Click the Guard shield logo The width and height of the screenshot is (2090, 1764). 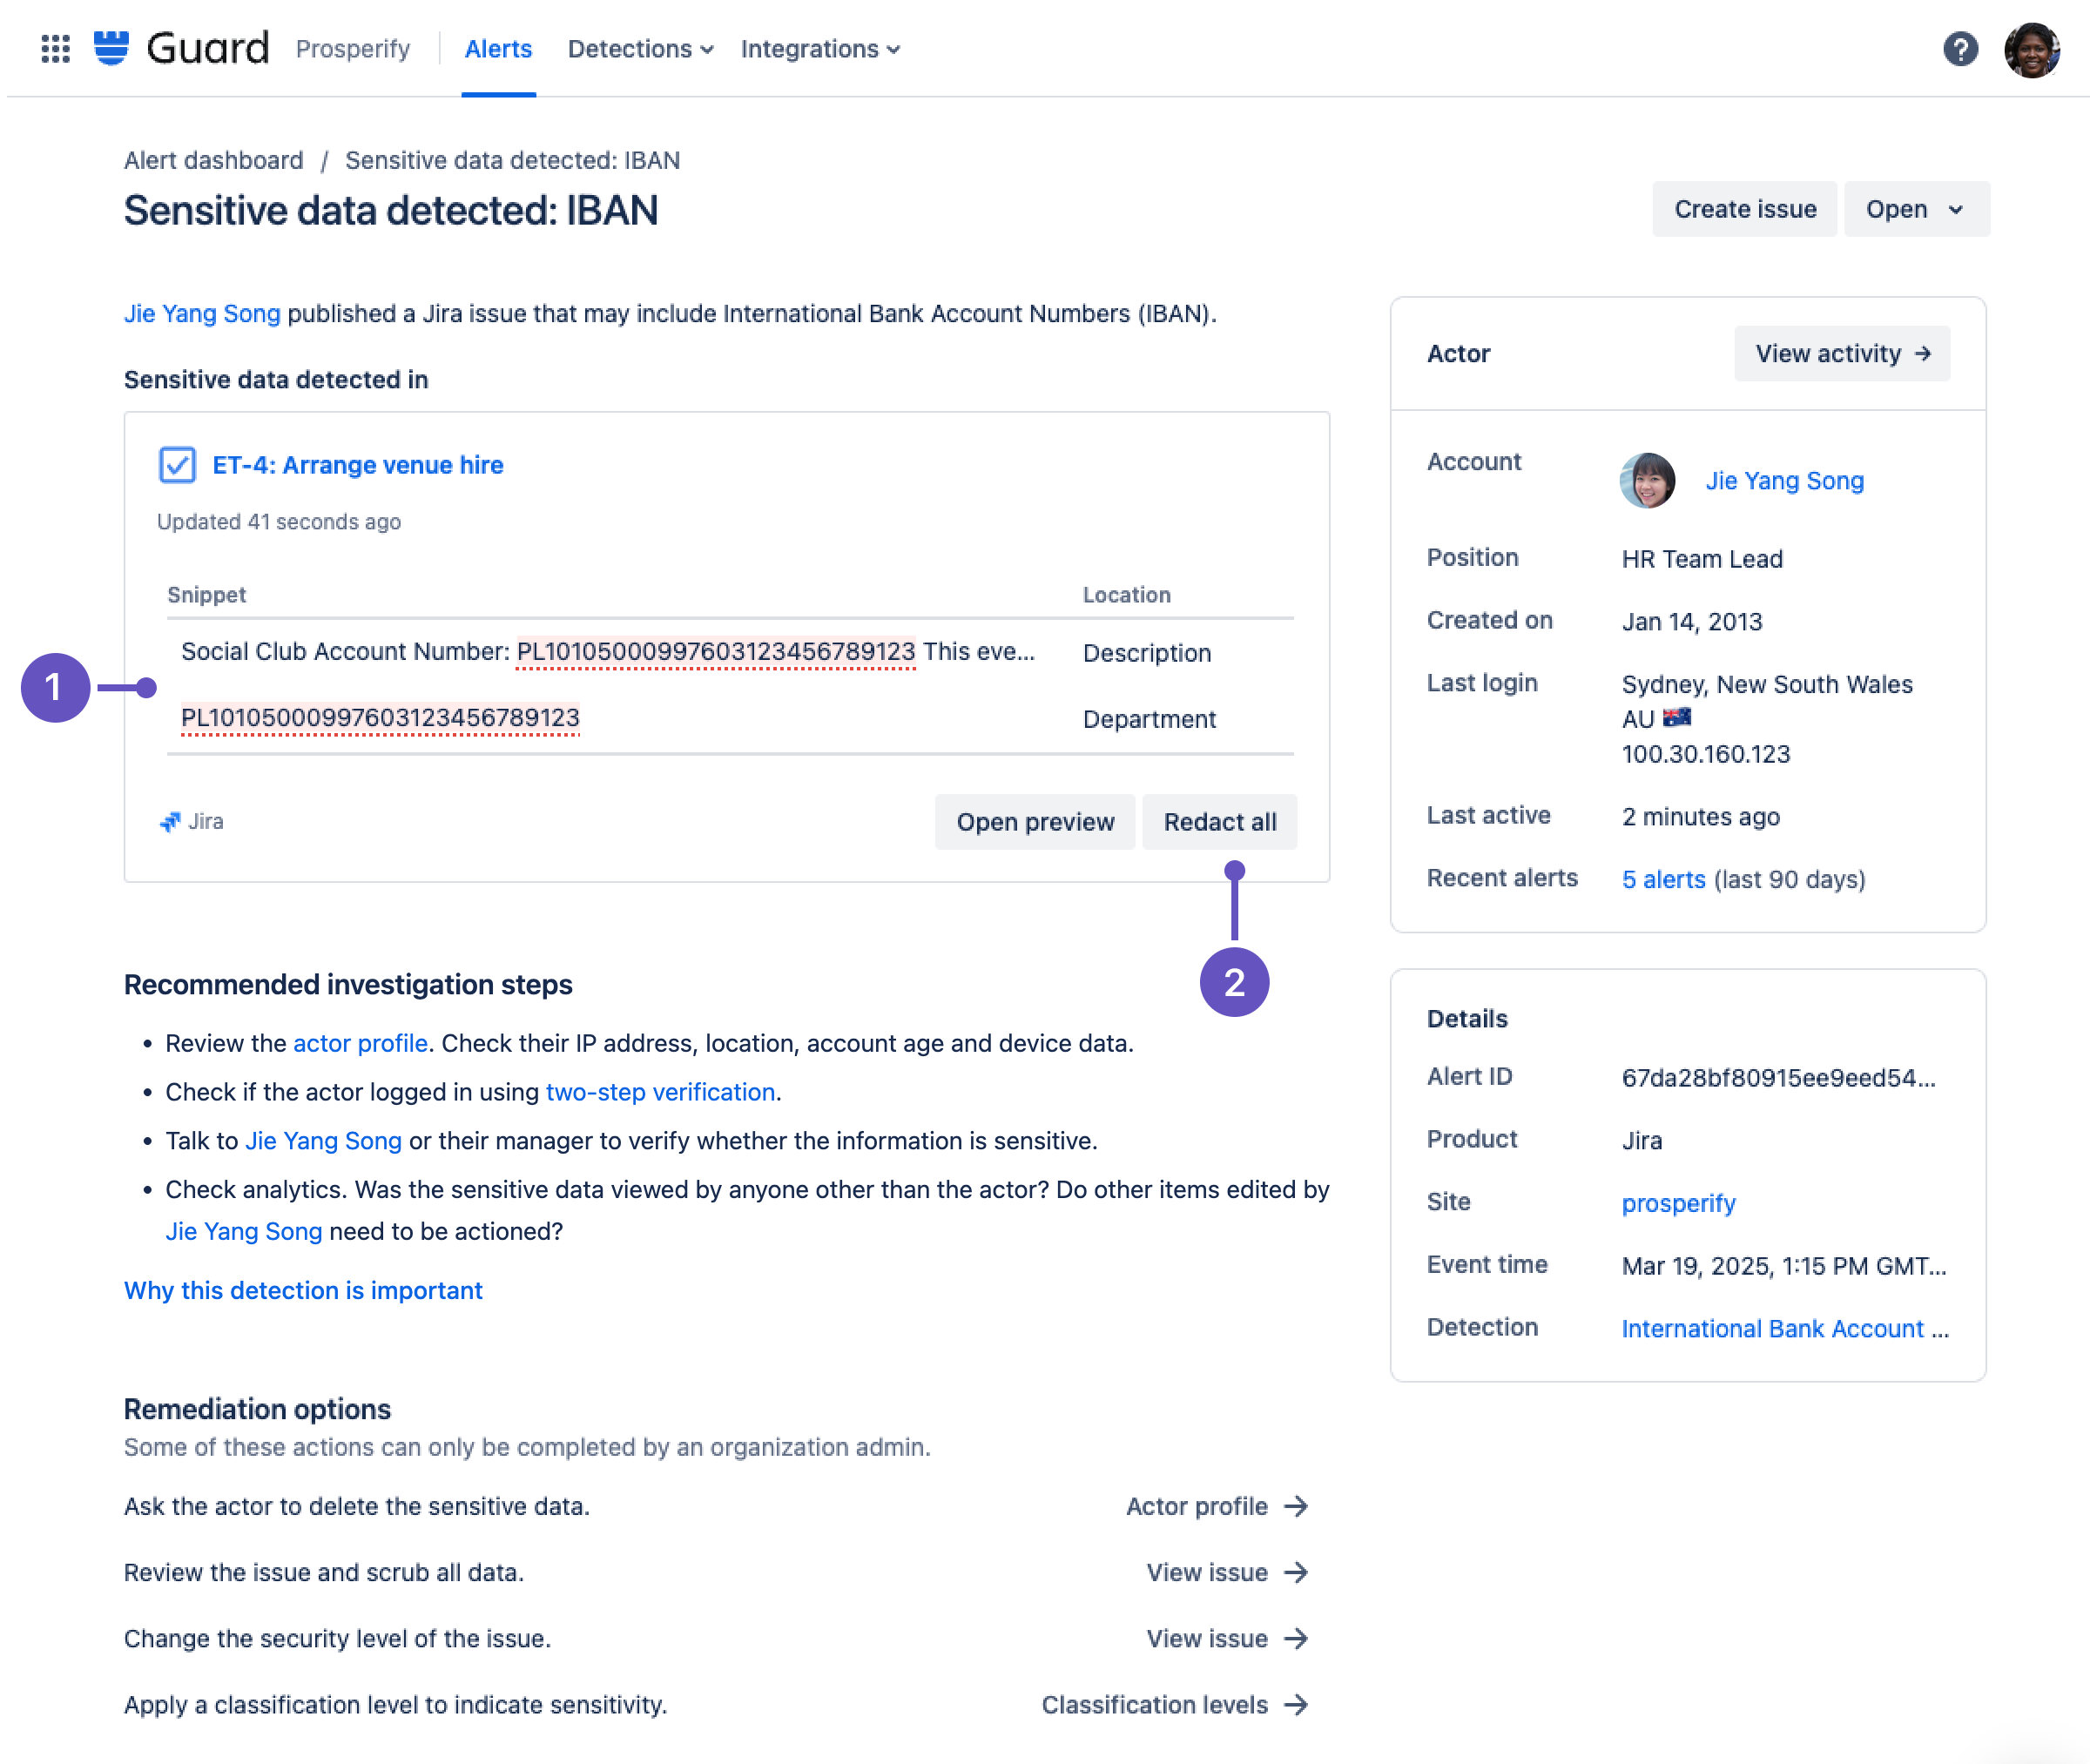(x=111, y=48)
